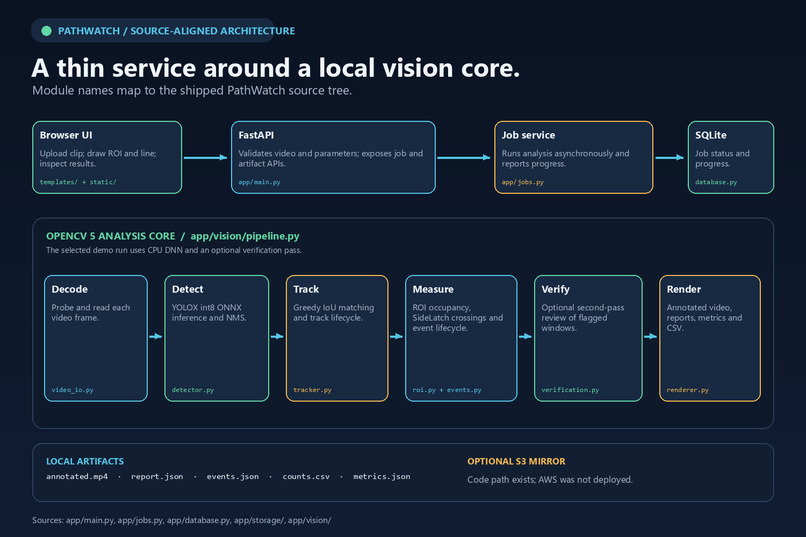Click the detector.py label
Screen dimensions: 806x537
[193, 390]
